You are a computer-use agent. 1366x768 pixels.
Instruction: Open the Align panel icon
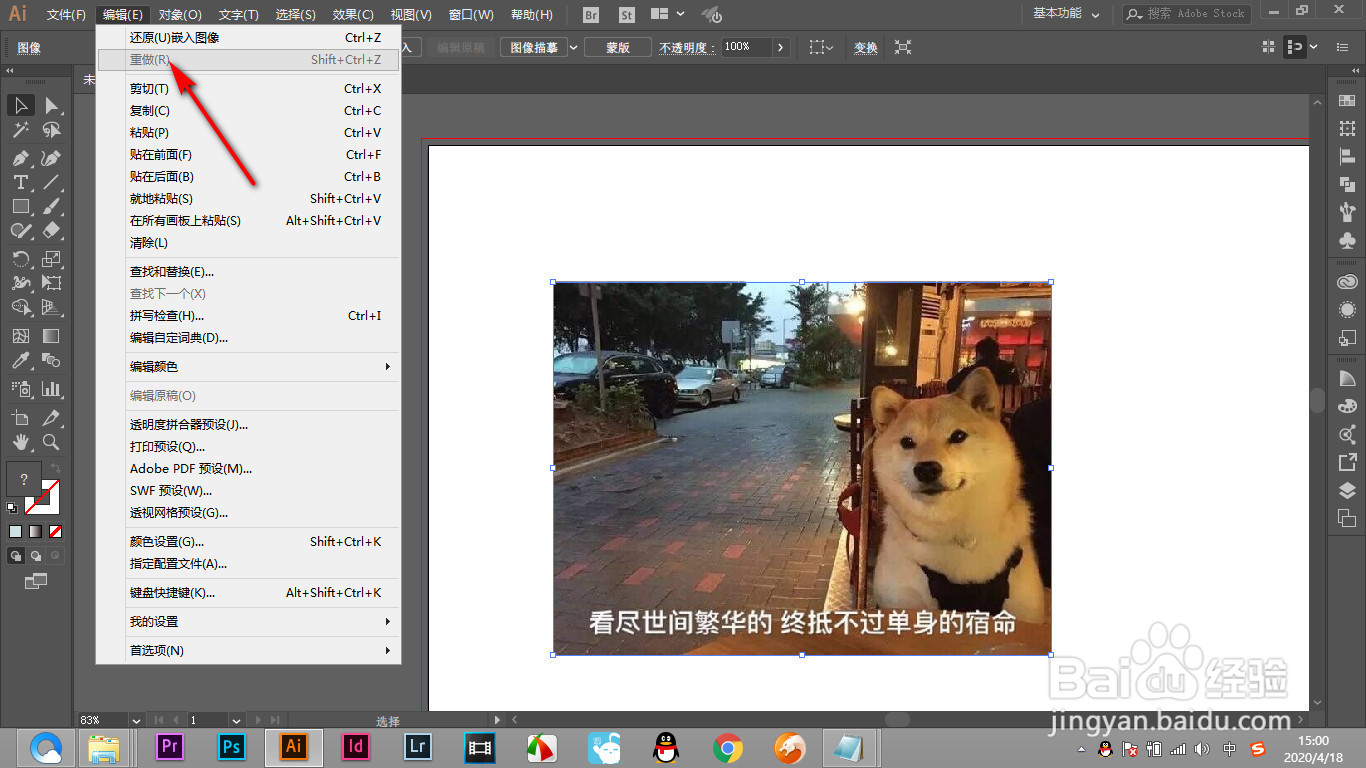pos(1347,156)
